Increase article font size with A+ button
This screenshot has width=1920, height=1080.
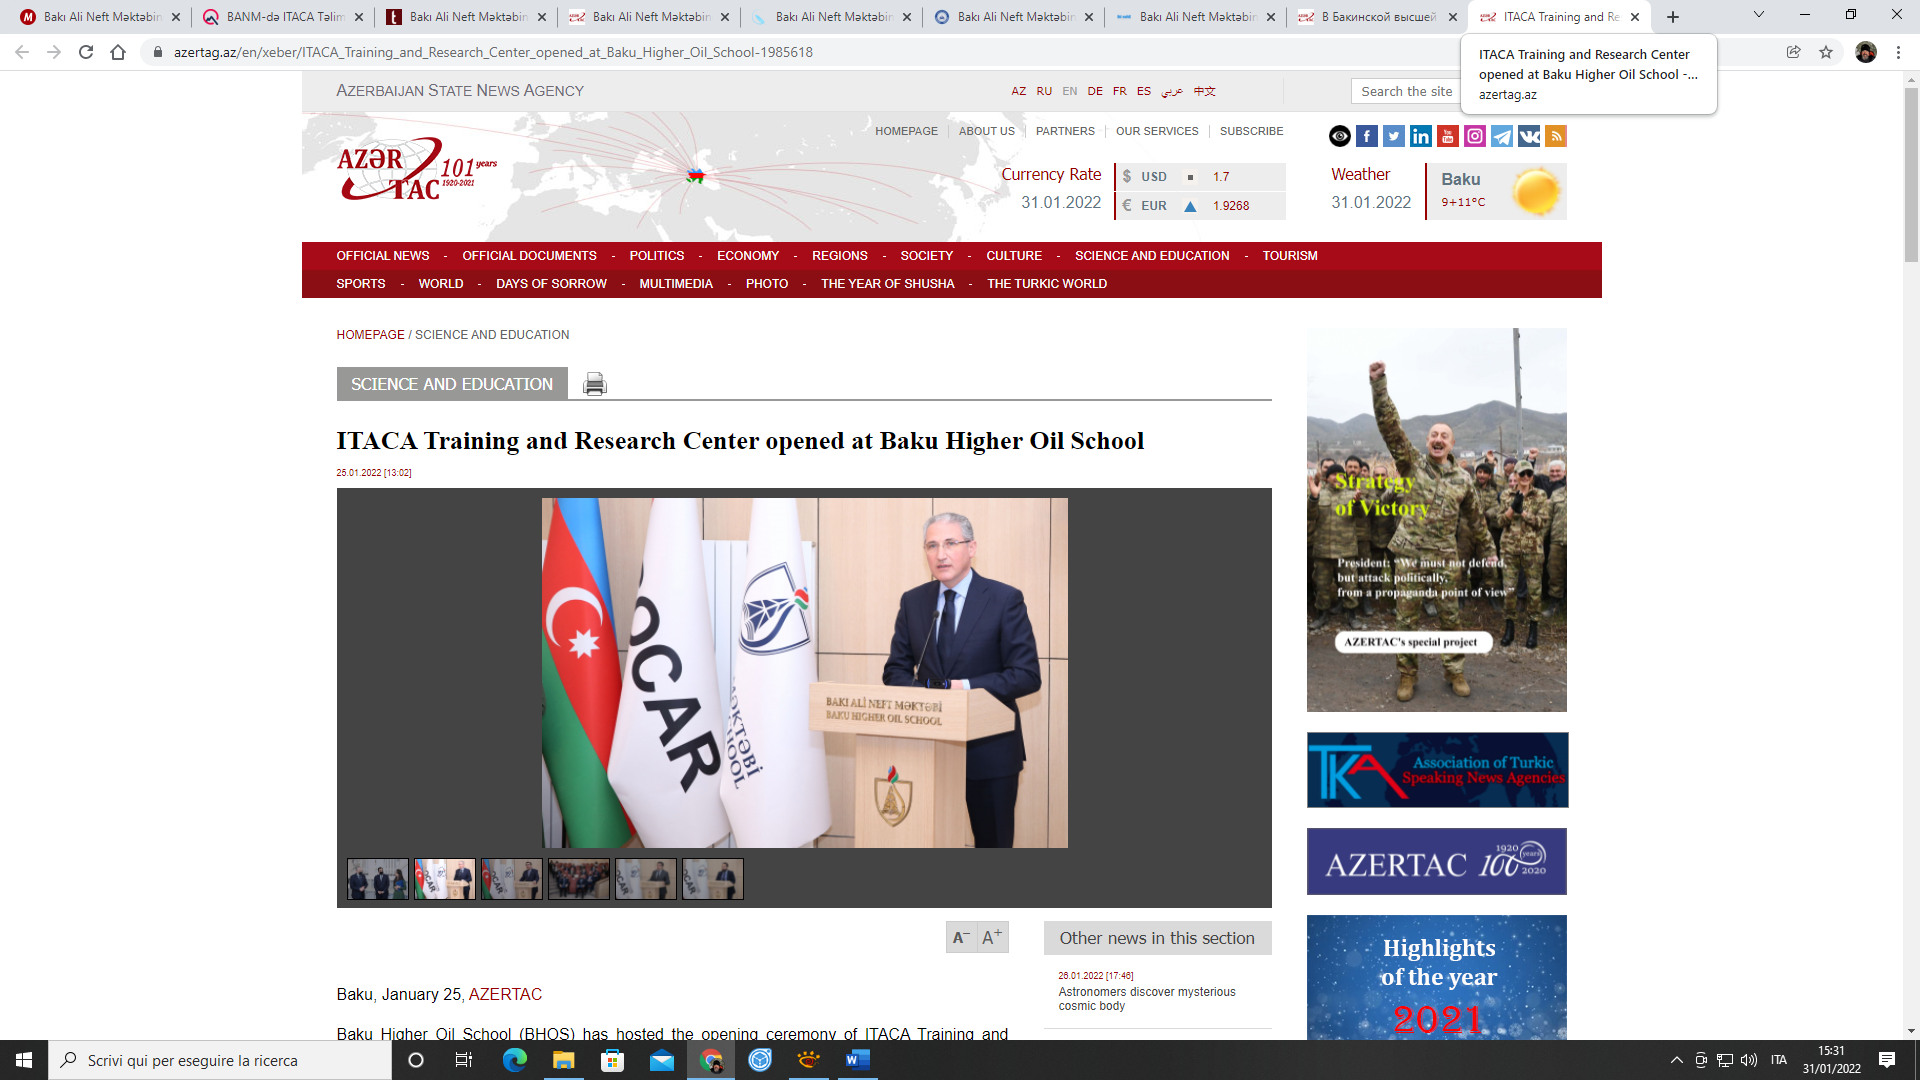(992, 937)
